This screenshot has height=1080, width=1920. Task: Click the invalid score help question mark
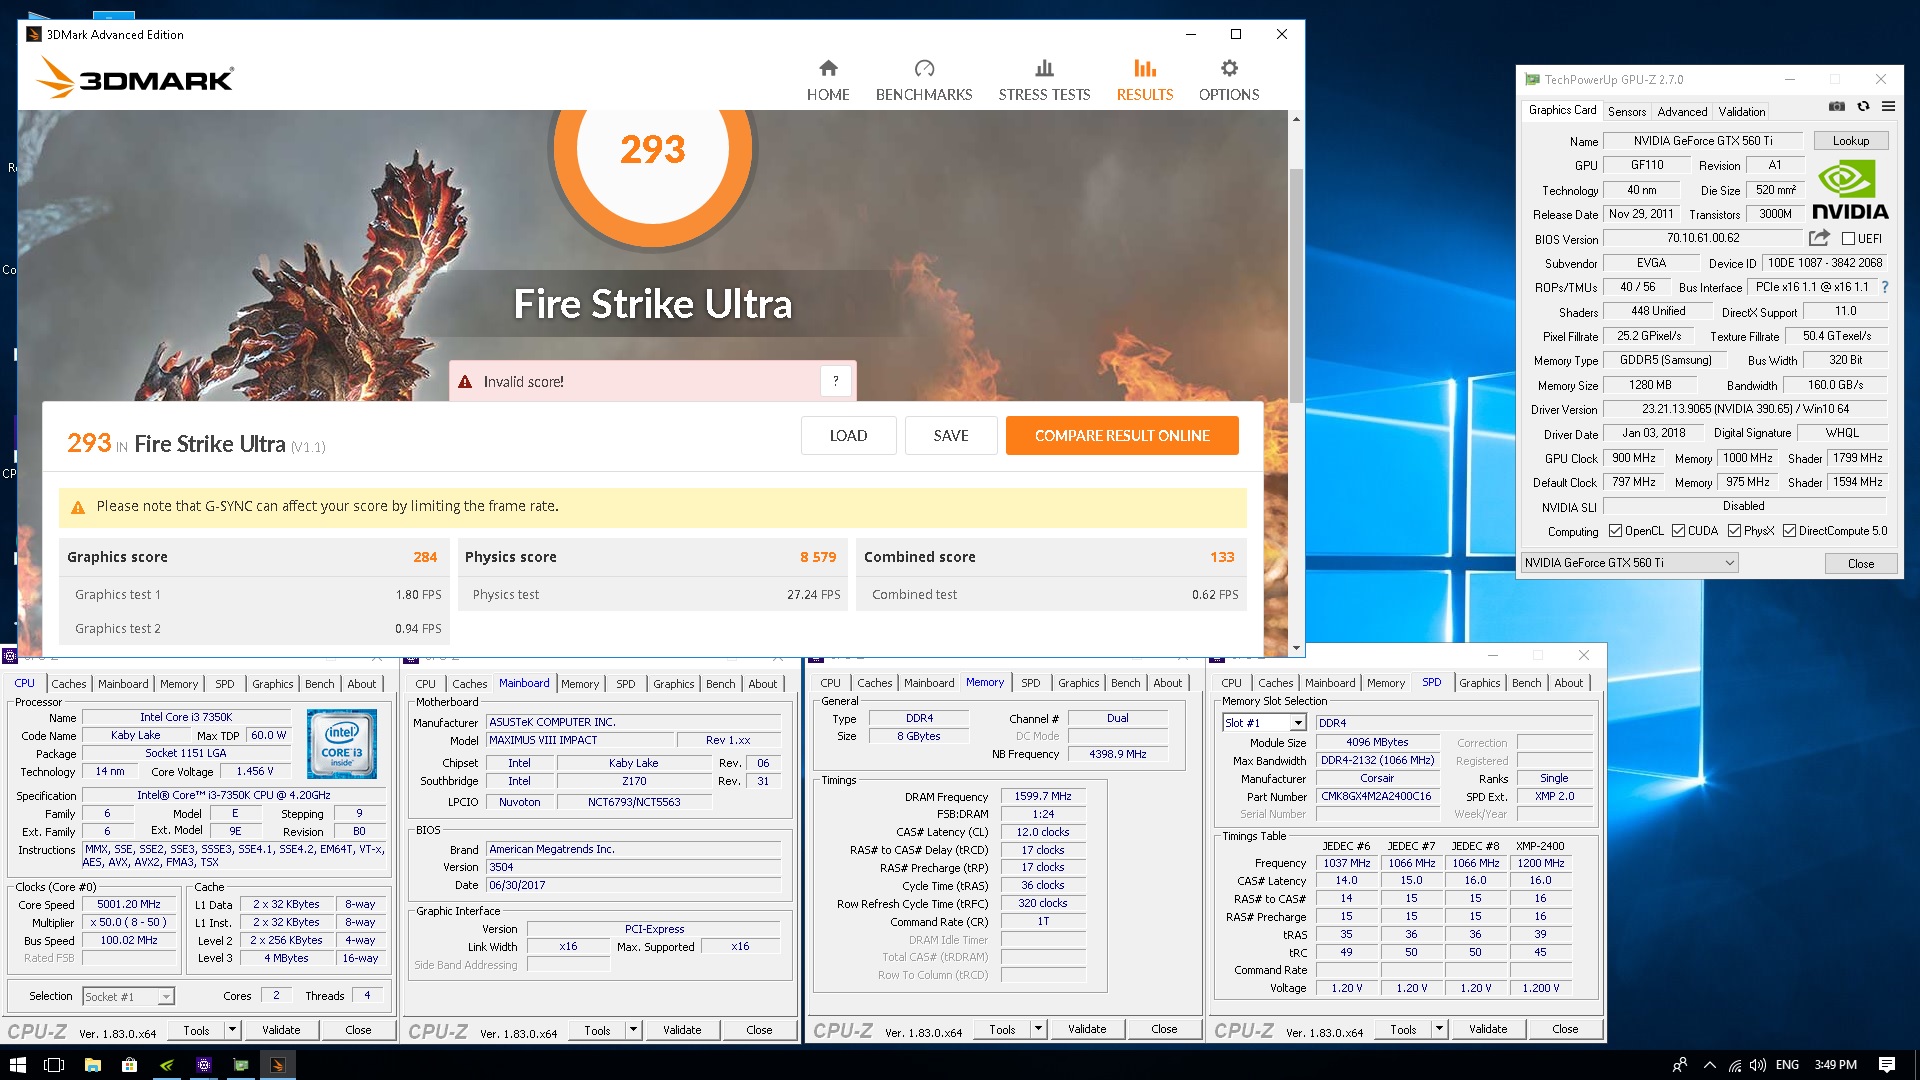pos(836,381)
